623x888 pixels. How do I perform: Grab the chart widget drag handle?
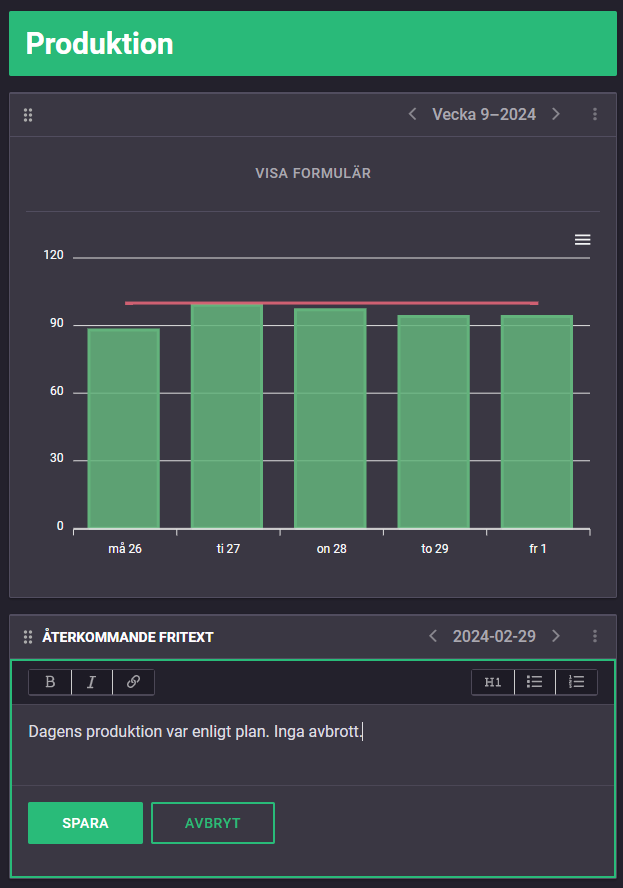click(28, 115)
